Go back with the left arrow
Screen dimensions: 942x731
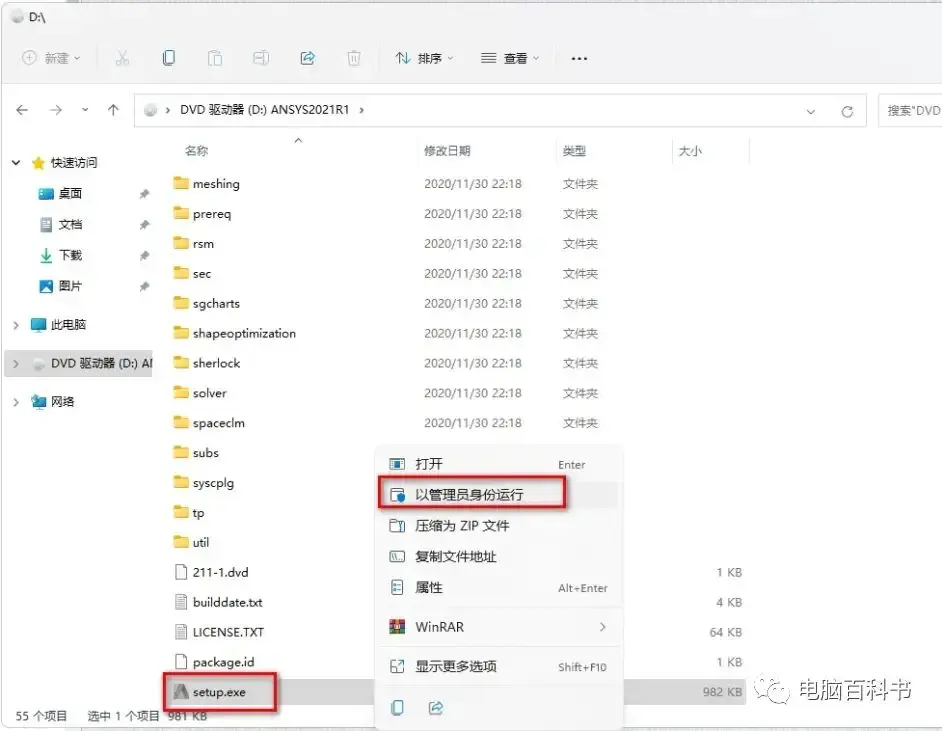pos(22,110)
